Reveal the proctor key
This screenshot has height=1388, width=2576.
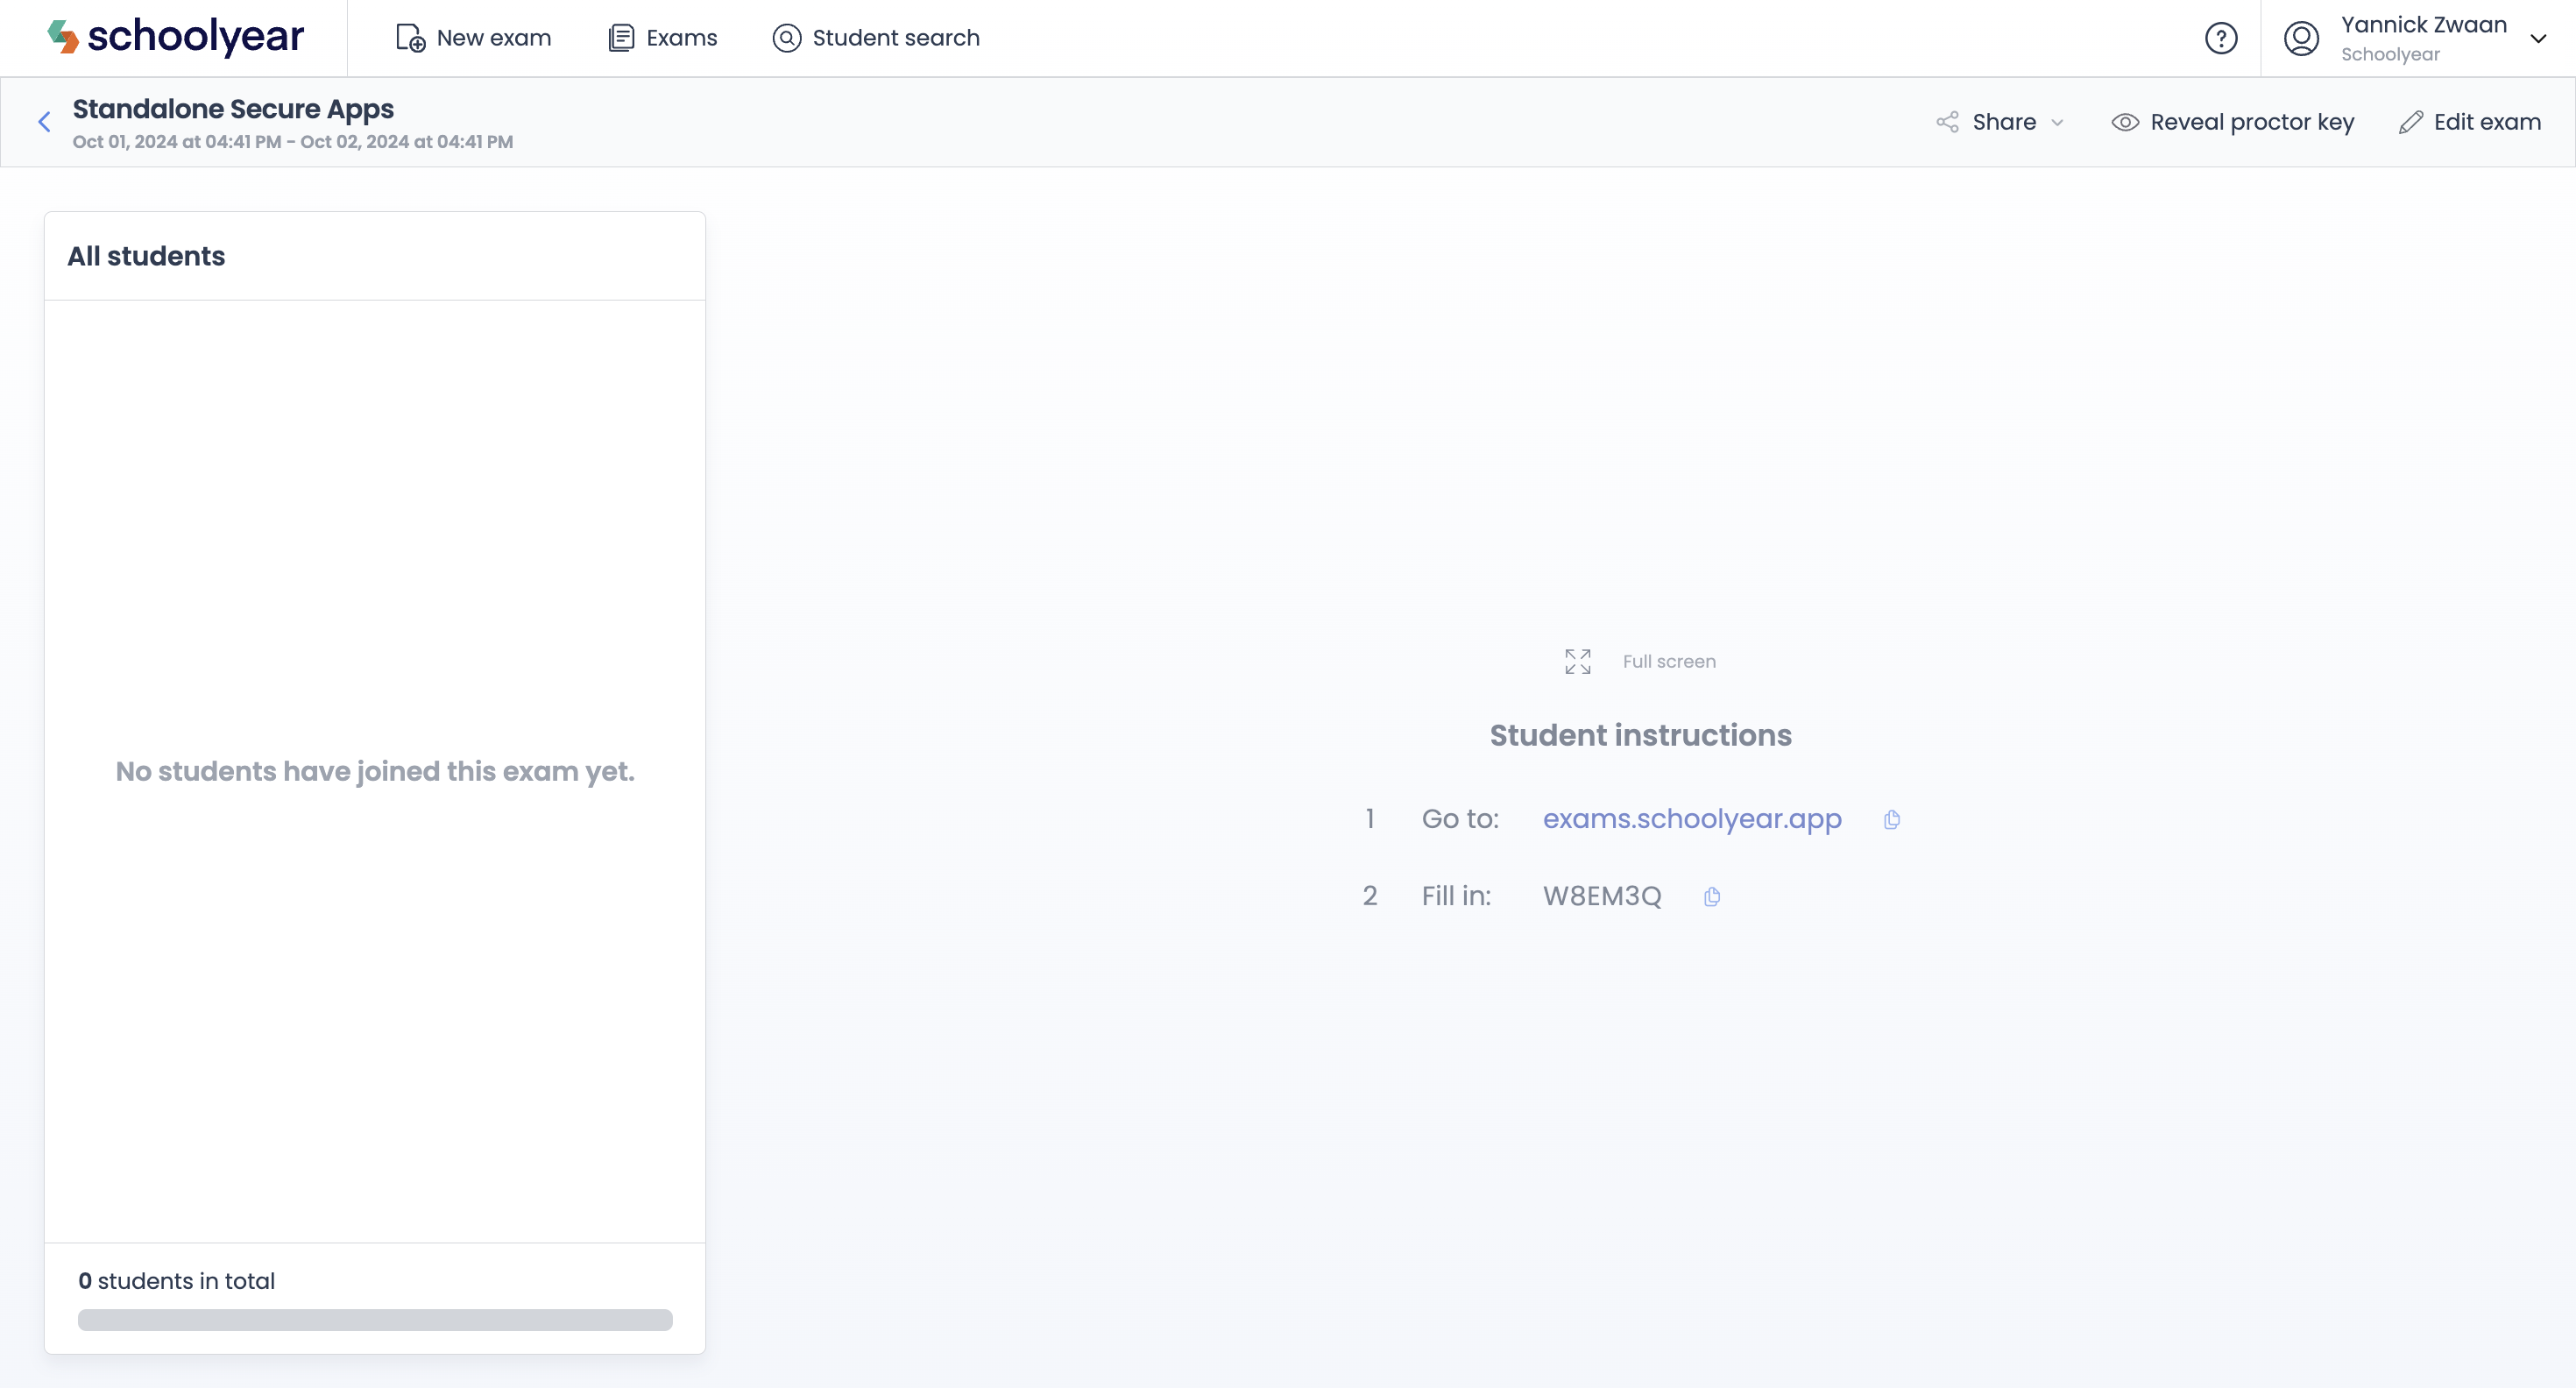2233,122
